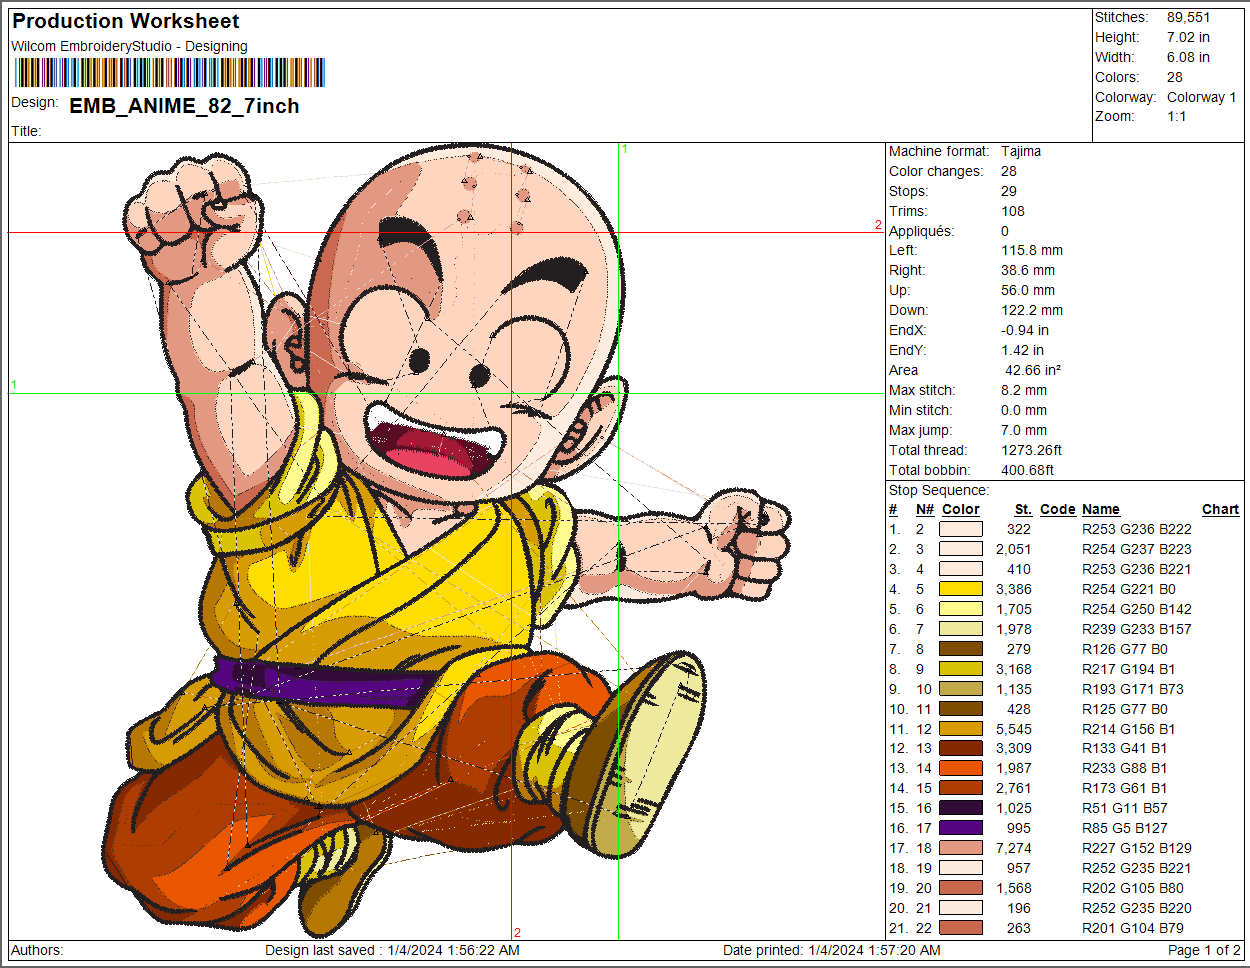Click the green marker 1 at top of guide
Screen dimensions: 1250x968
624,149
